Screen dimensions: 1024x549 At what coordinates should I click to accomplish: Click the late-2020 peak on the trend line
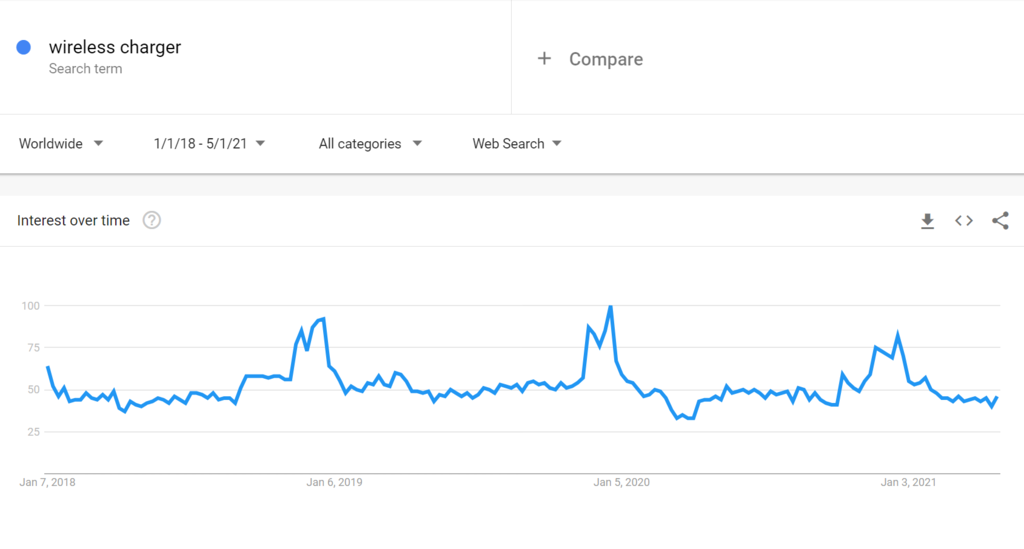click(898, 336)
